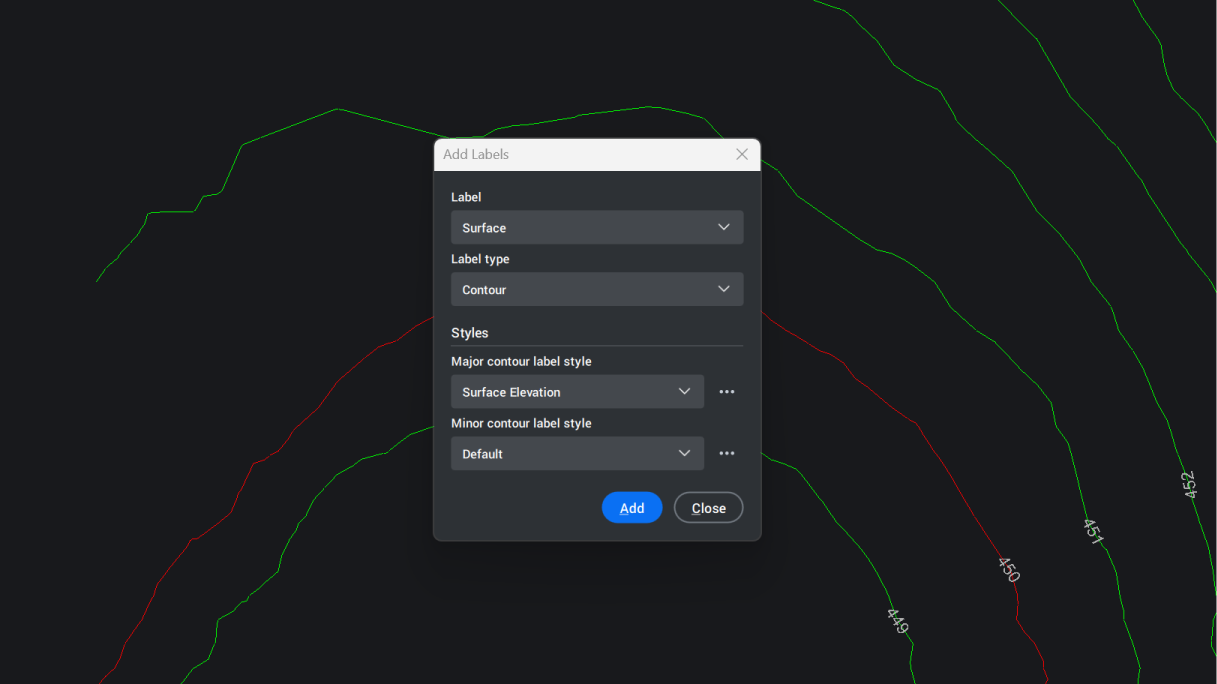The height and width of the screenshot is (684, 1217).
Task: Click the Close button in the dialog
Action: pyautogui.click(x=708, y=507)
